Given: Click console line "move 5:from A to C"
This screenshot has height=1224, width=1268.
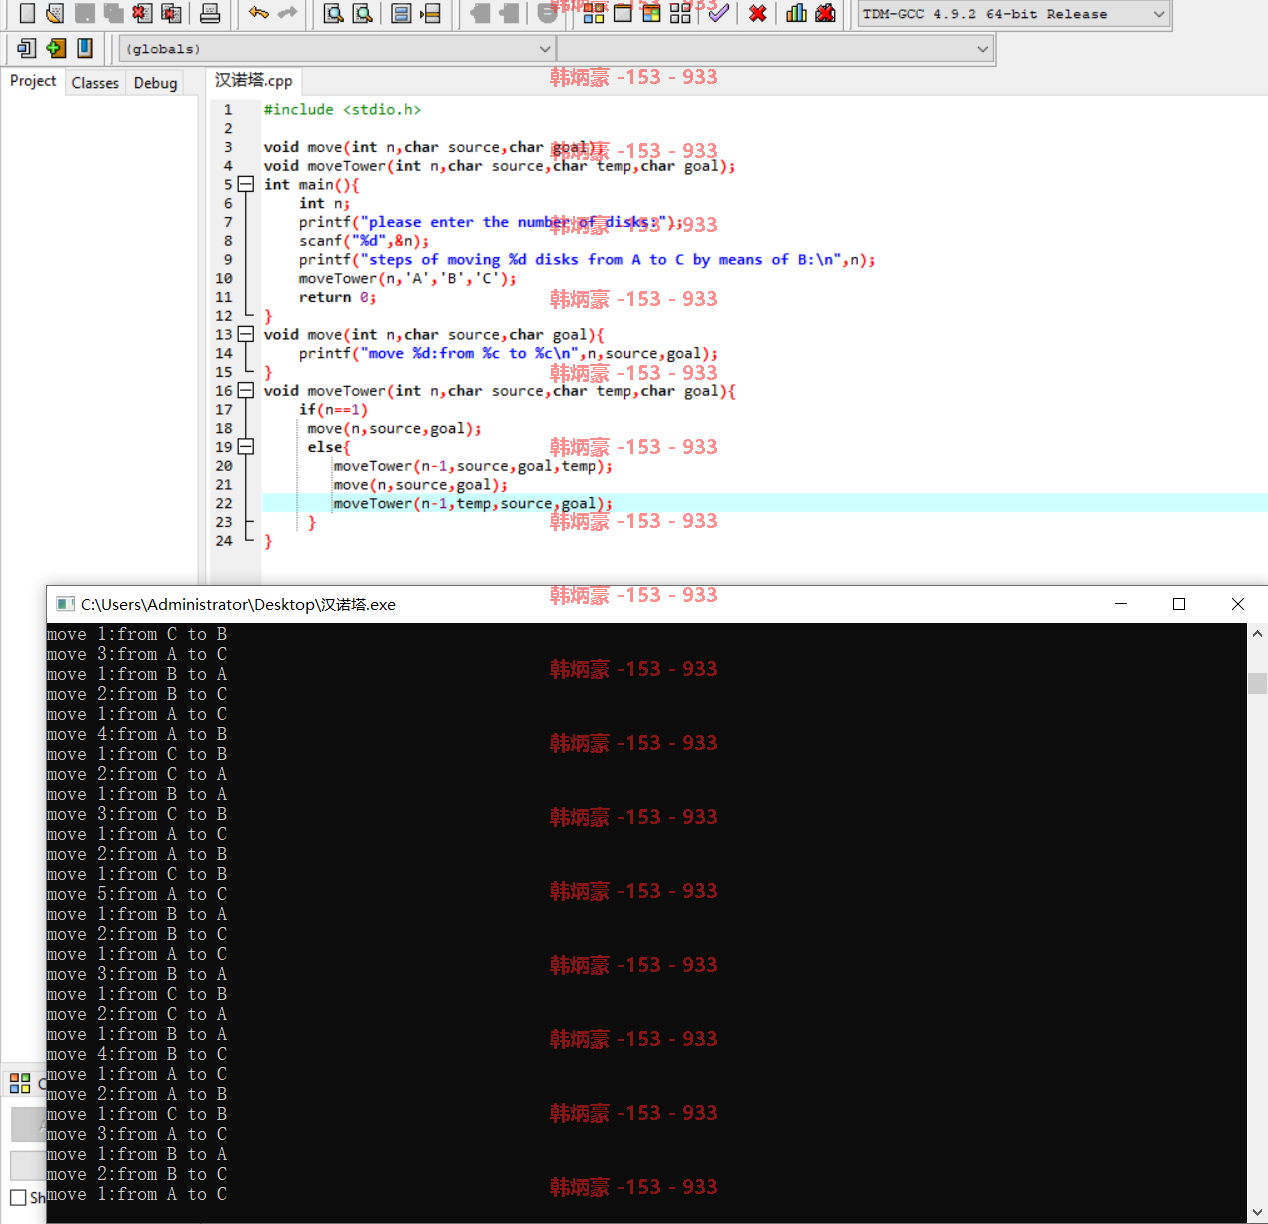Looking at the screenshot, I should pos(137,894).
